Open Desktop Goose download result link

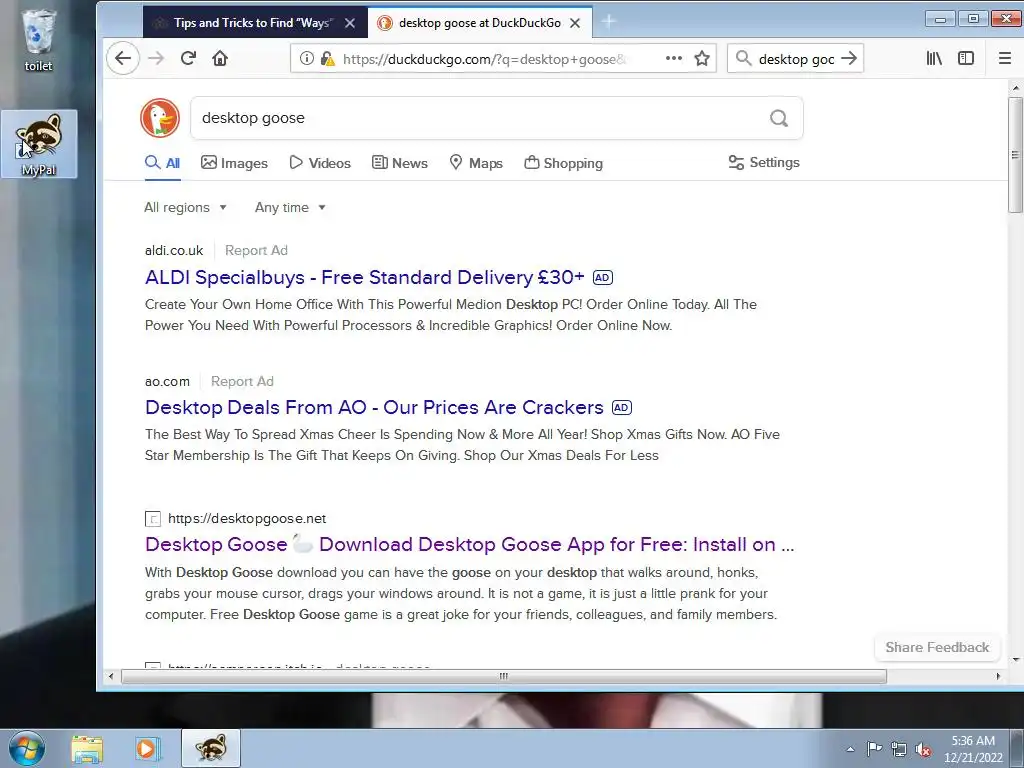pyautogui.click(x=470, y=545)
